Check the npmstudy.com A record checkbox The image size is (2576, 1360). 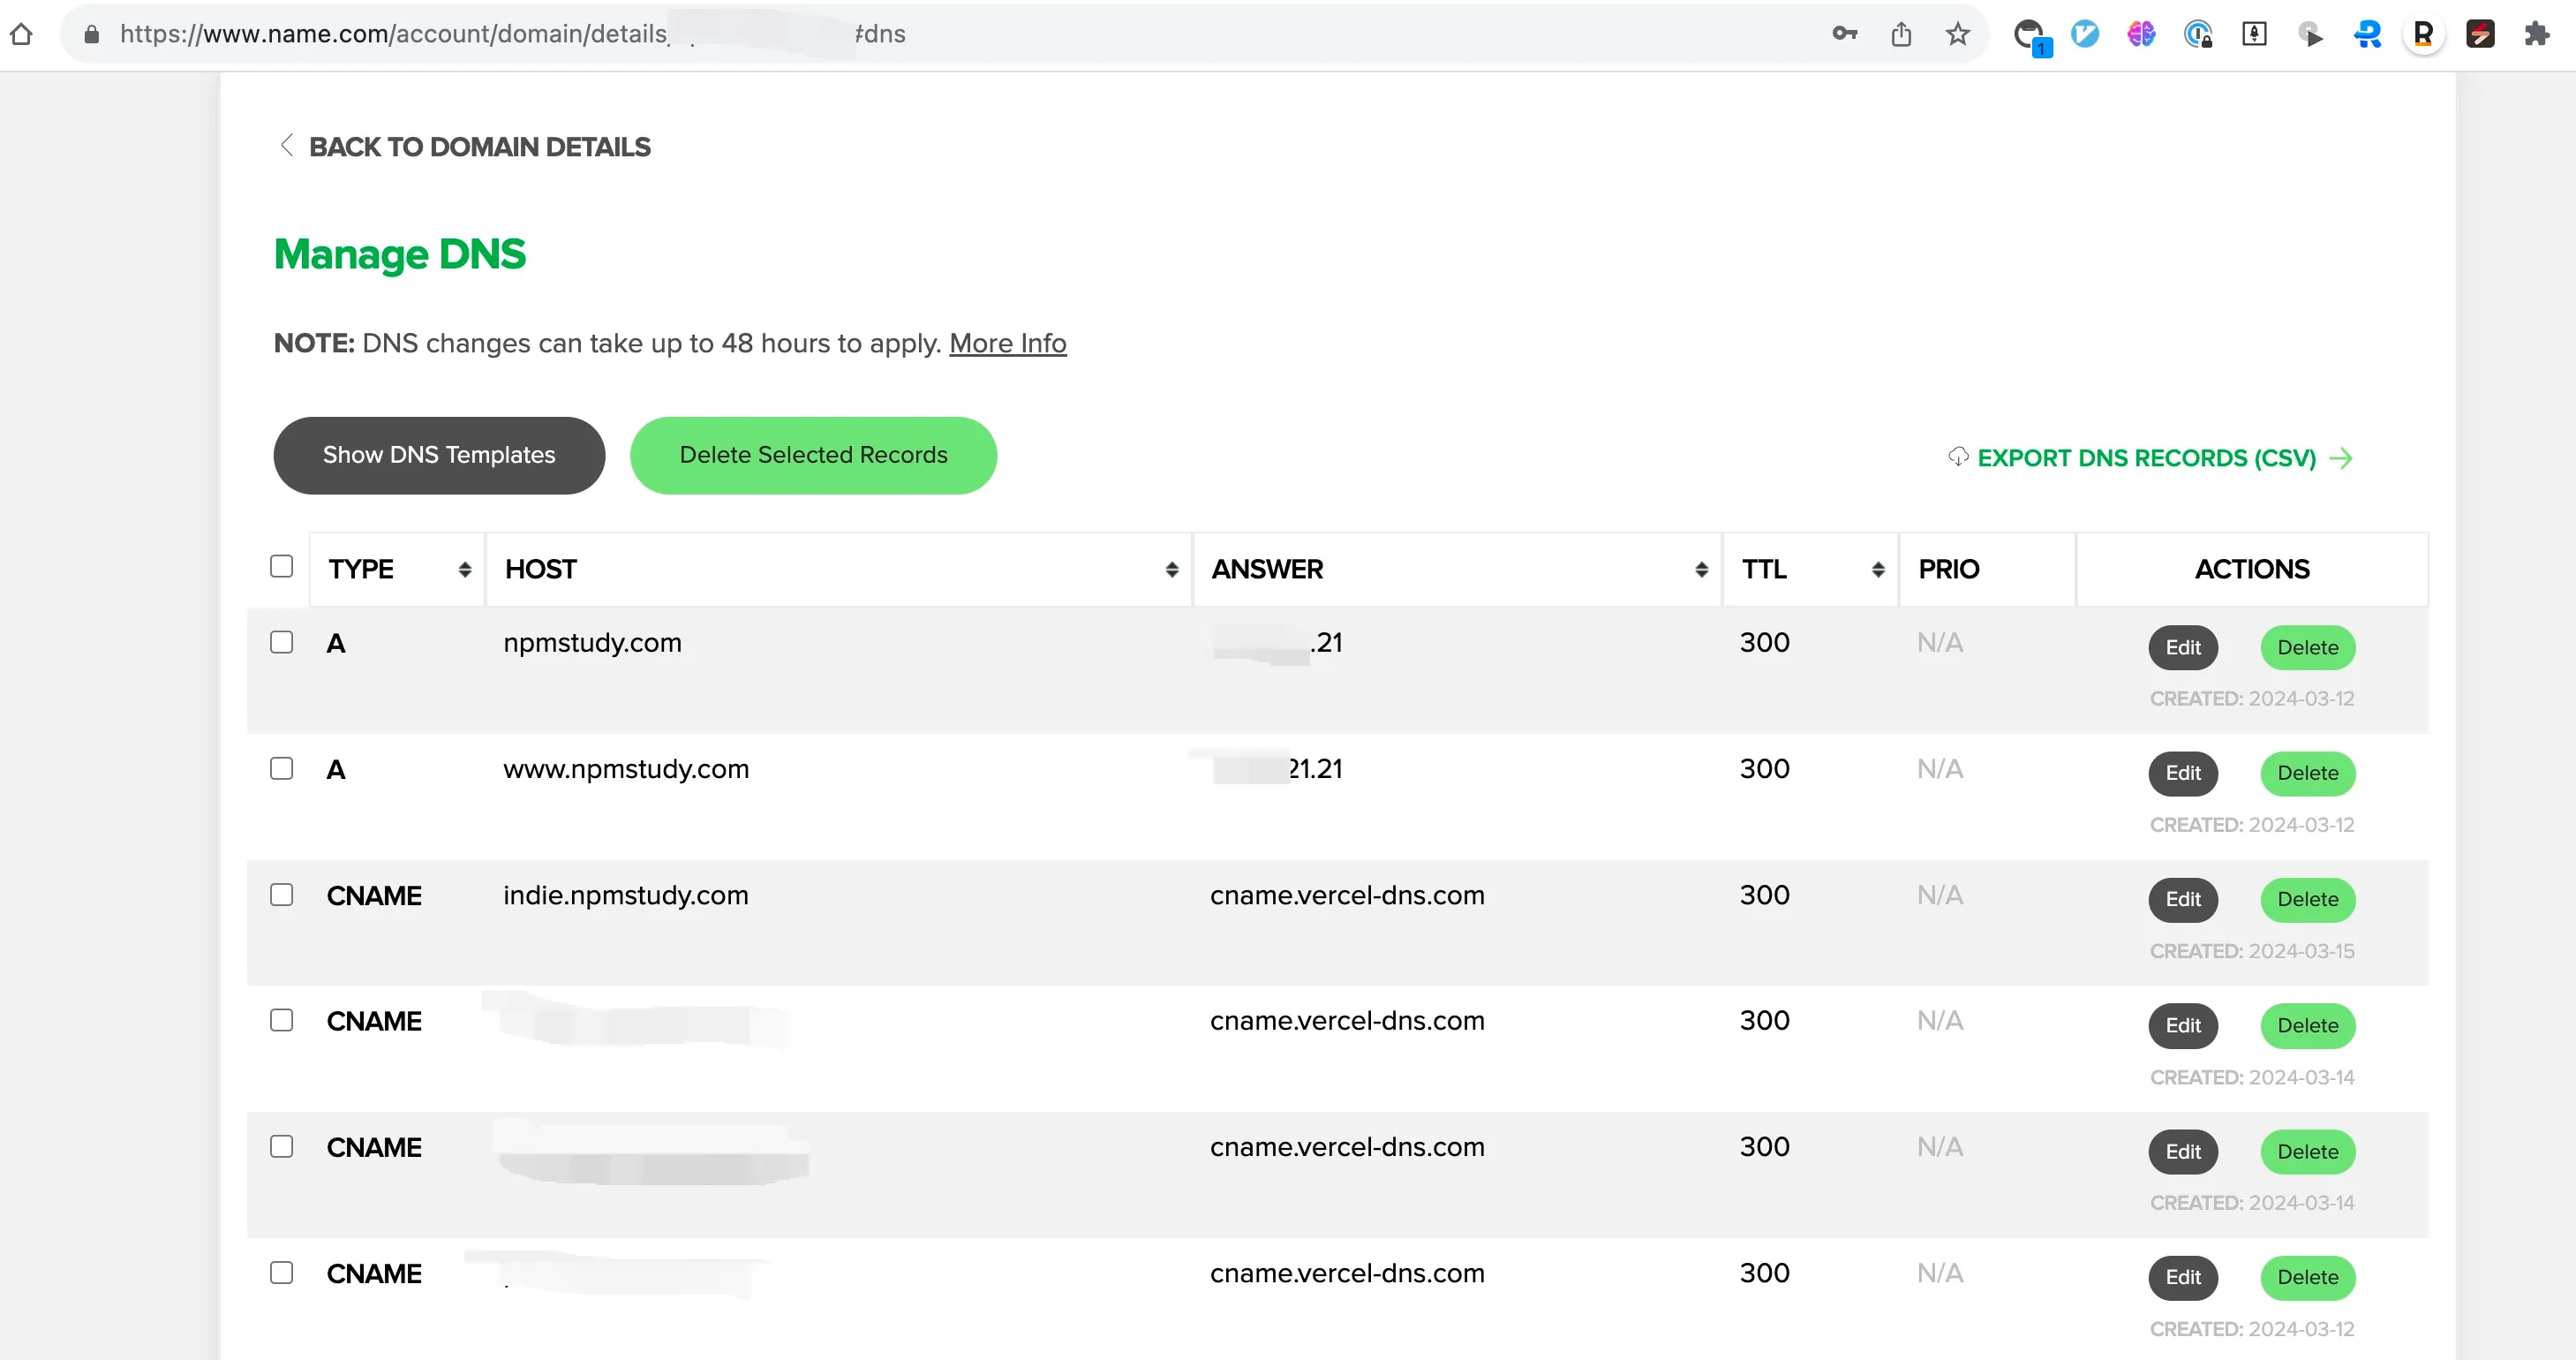pos(282,642)
